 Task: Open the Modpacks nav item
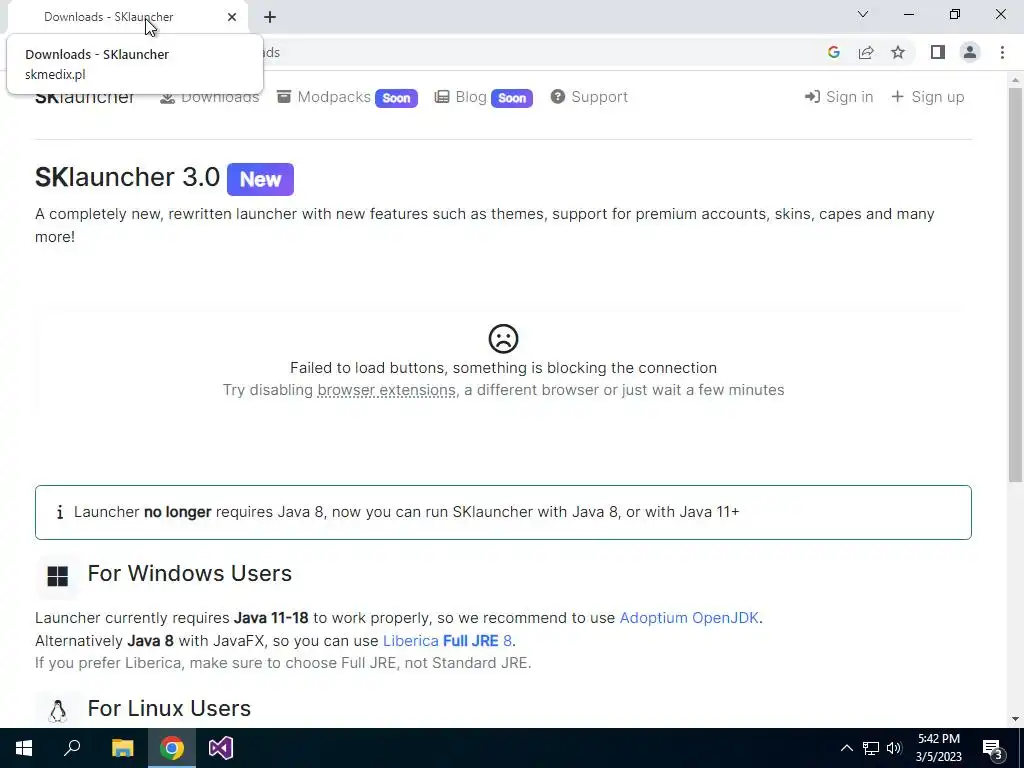(x=334, y=97)
